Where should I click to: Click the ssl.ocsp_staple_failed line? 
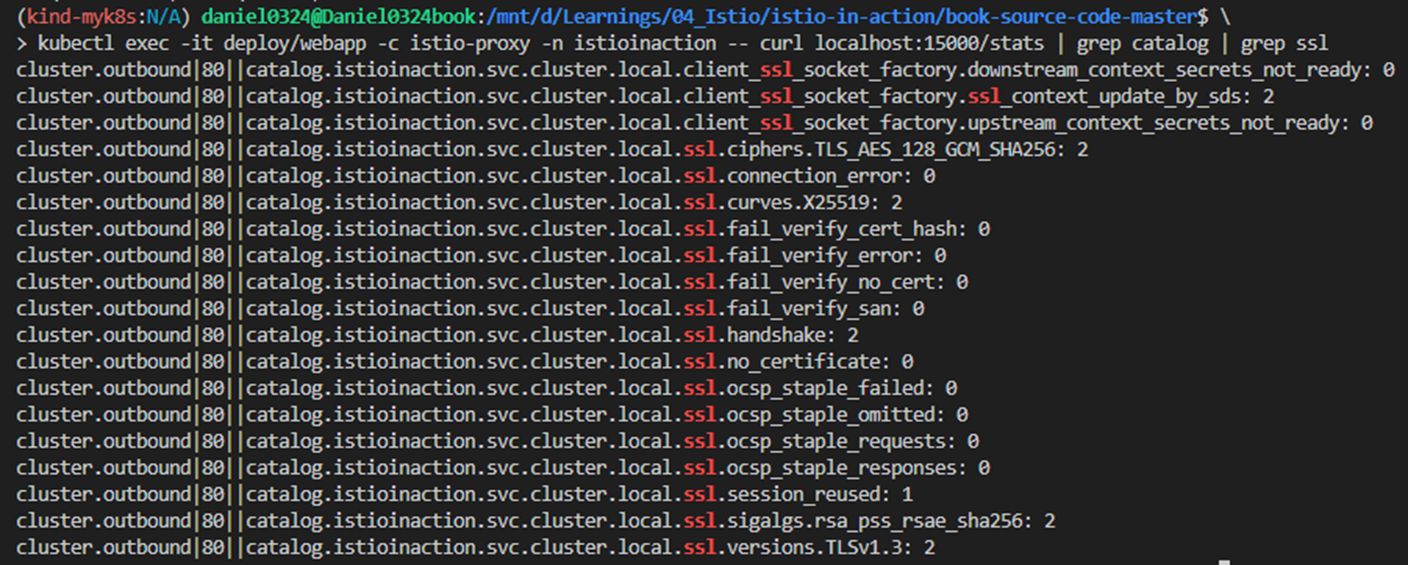pyautogui.click(x=487, y=388)
